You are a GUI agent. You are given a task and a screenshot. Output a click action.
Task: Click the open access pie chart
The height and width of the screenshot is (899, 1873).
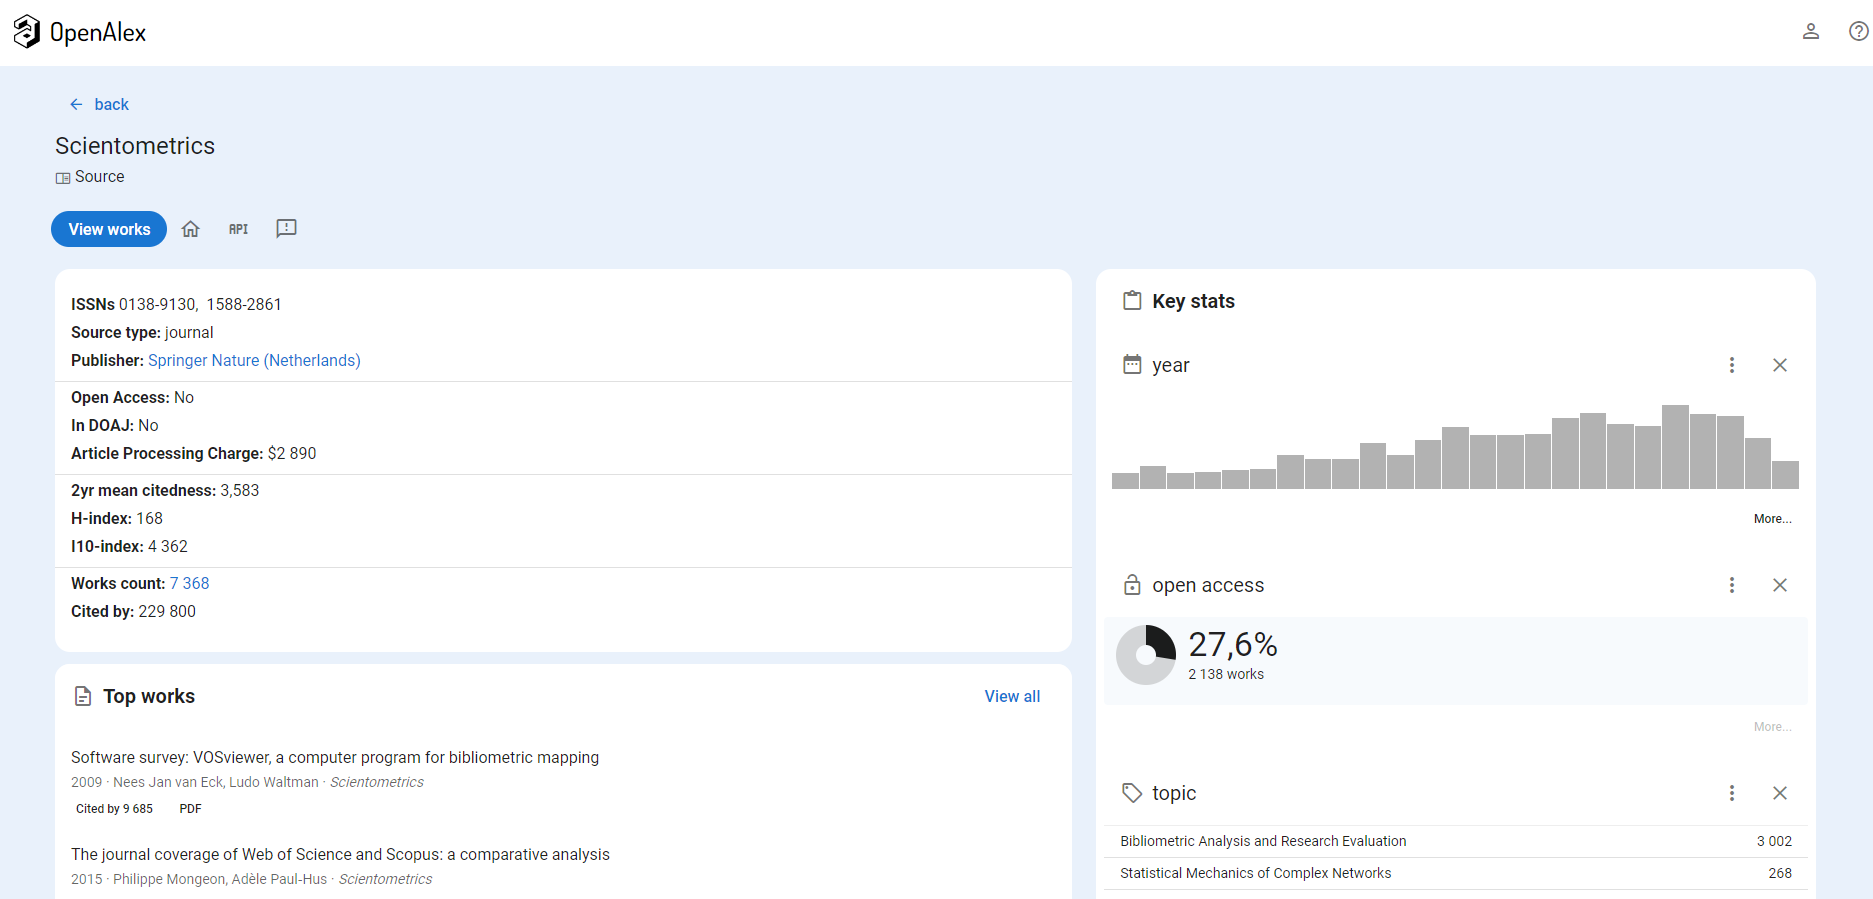tap(1146, 655)
